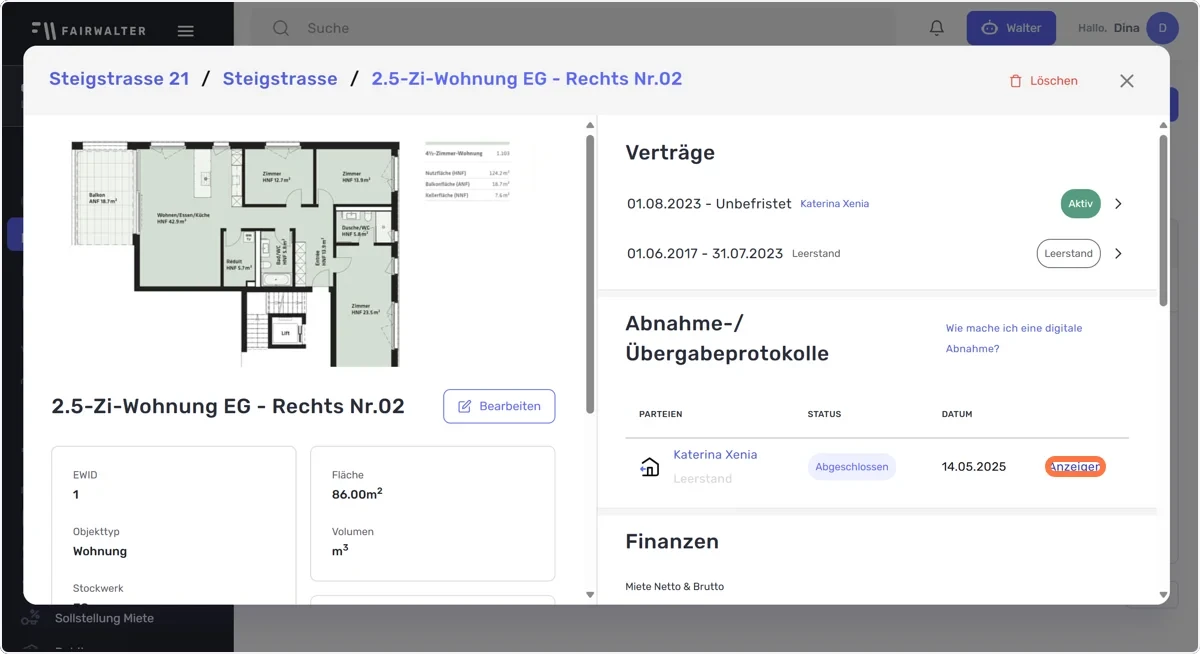Select the Objekttyp value Wohnung

(100, 551)
